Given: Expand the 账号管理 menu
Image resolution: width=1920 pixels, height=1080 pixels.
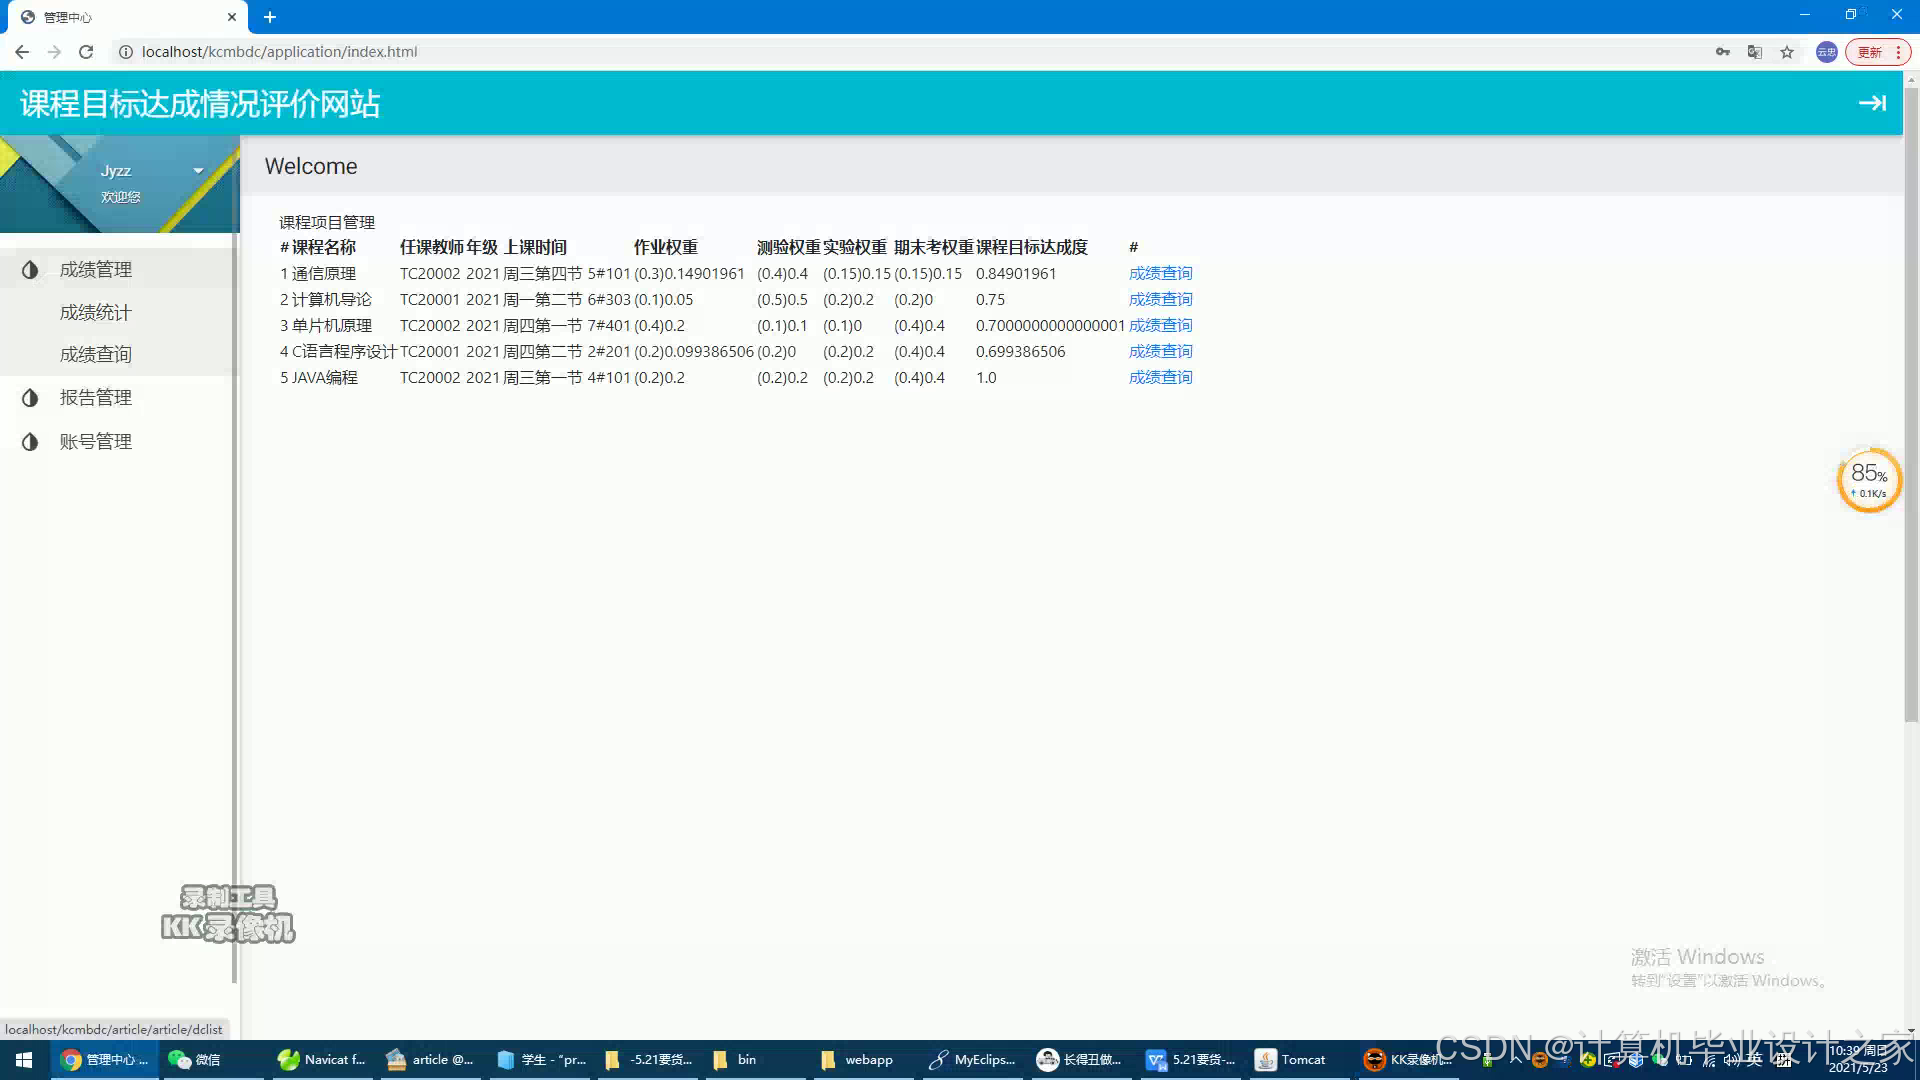Looking at the screenshot, I should click(x=96, y=442).
